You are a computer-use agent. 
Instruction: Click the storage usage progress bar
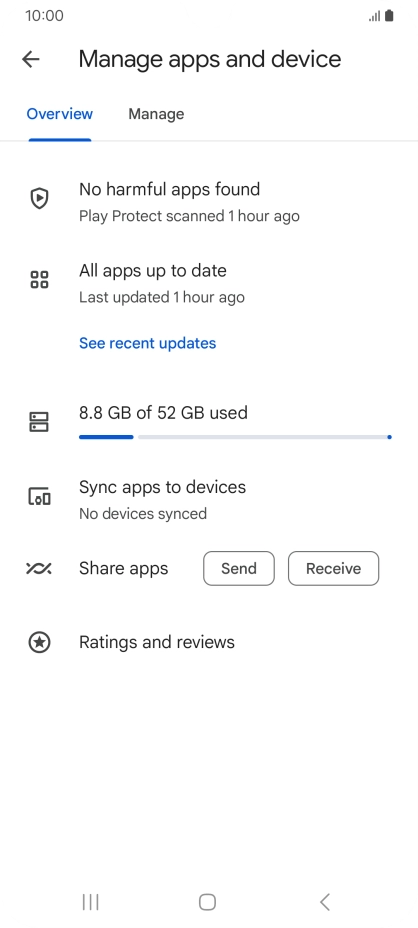pyautogui.click(x=235, y=437)
